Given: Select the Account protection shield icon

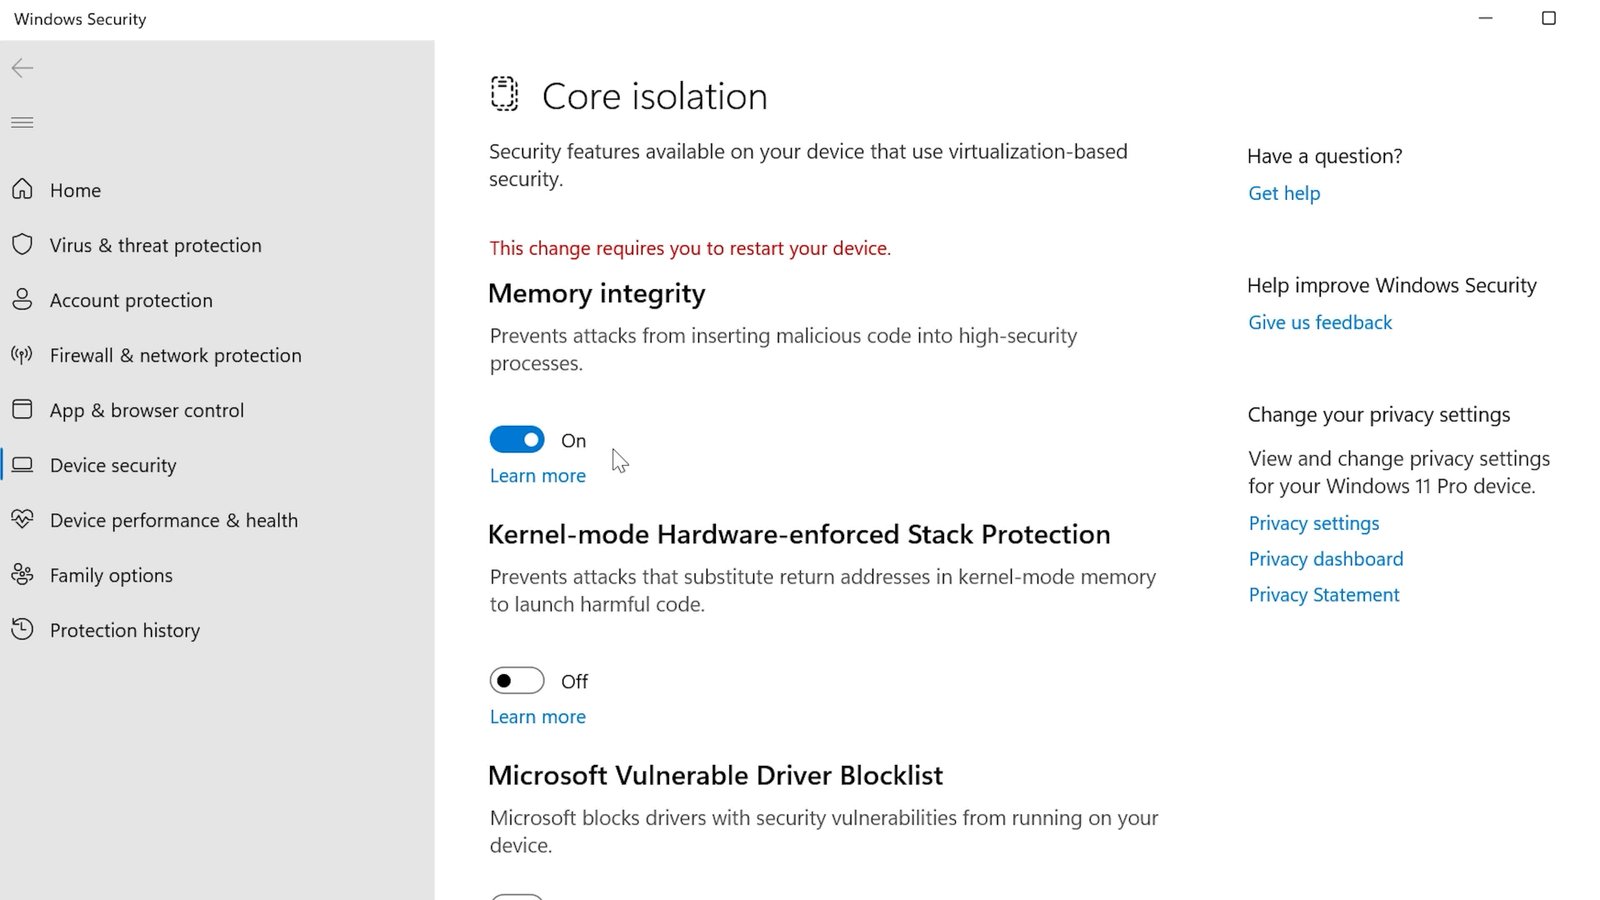Looking at the screenshot, I should point(22,299).
